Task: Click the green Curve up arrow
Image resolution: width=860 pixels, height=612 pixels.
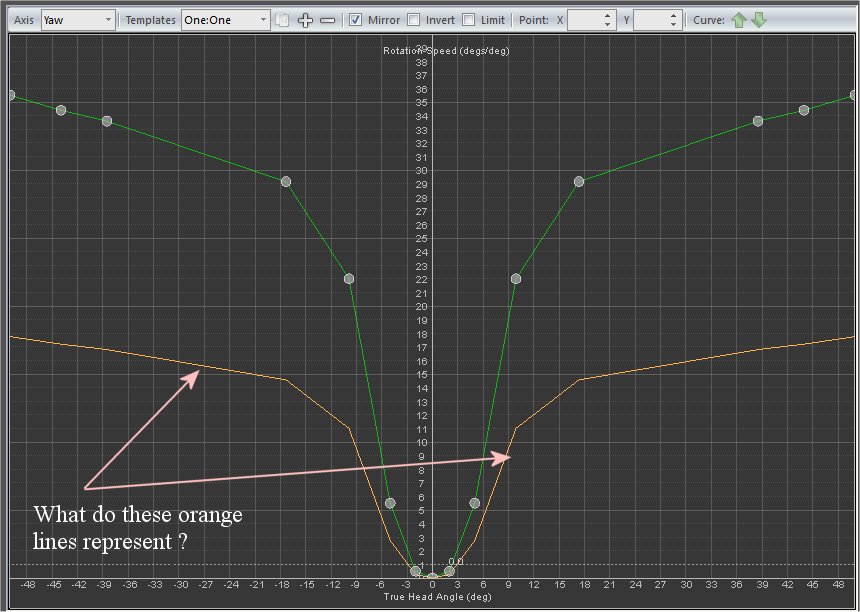Action: coord(739,20)
